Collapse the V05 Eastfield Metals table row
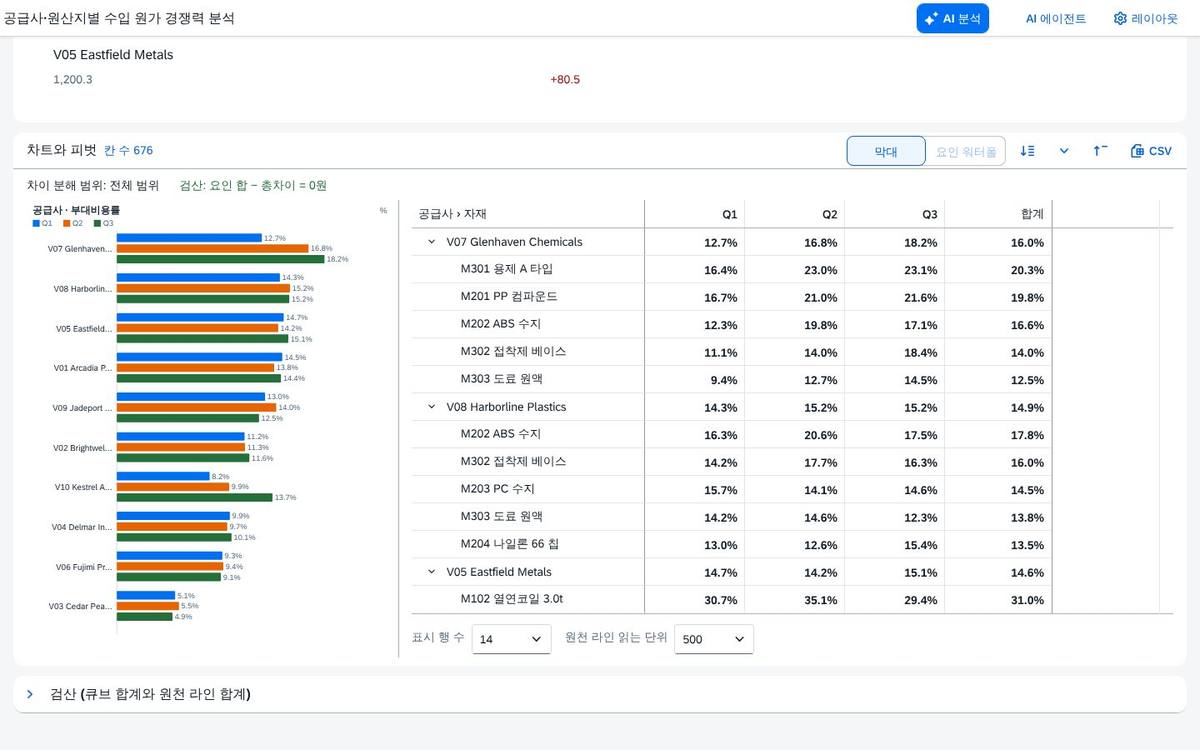Screen dimensions: 1200x750 tap(432, 572)
